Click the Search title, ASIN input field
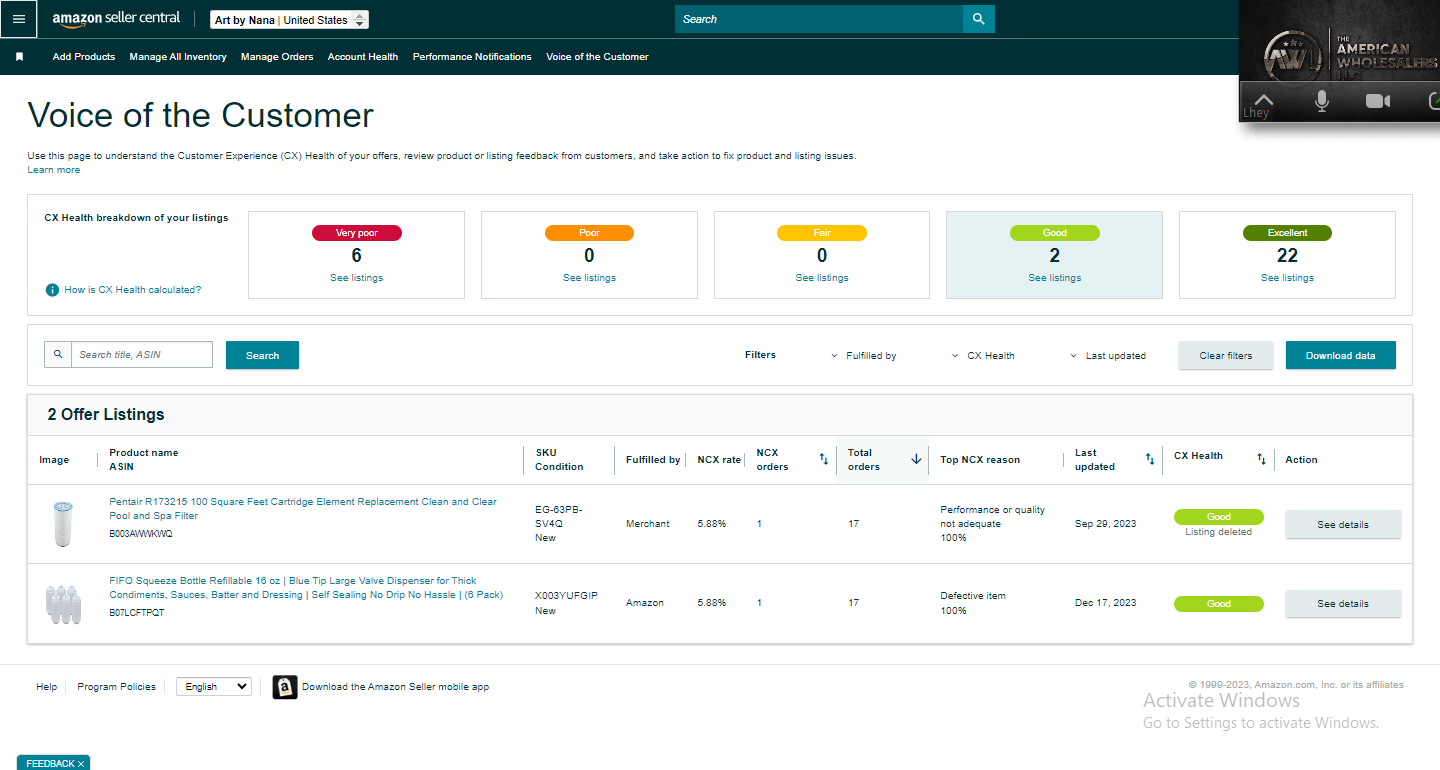 click(142, 354)
